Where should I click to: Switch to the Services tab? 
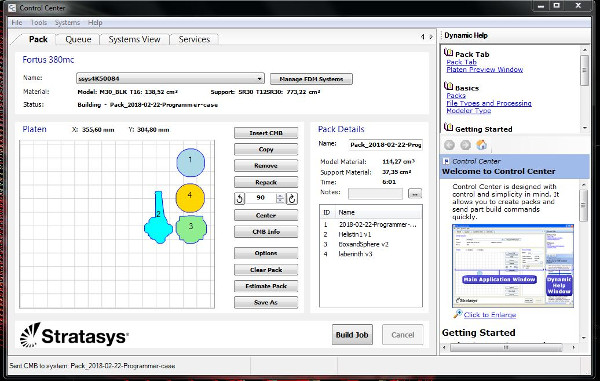click(x=194, y=39)
